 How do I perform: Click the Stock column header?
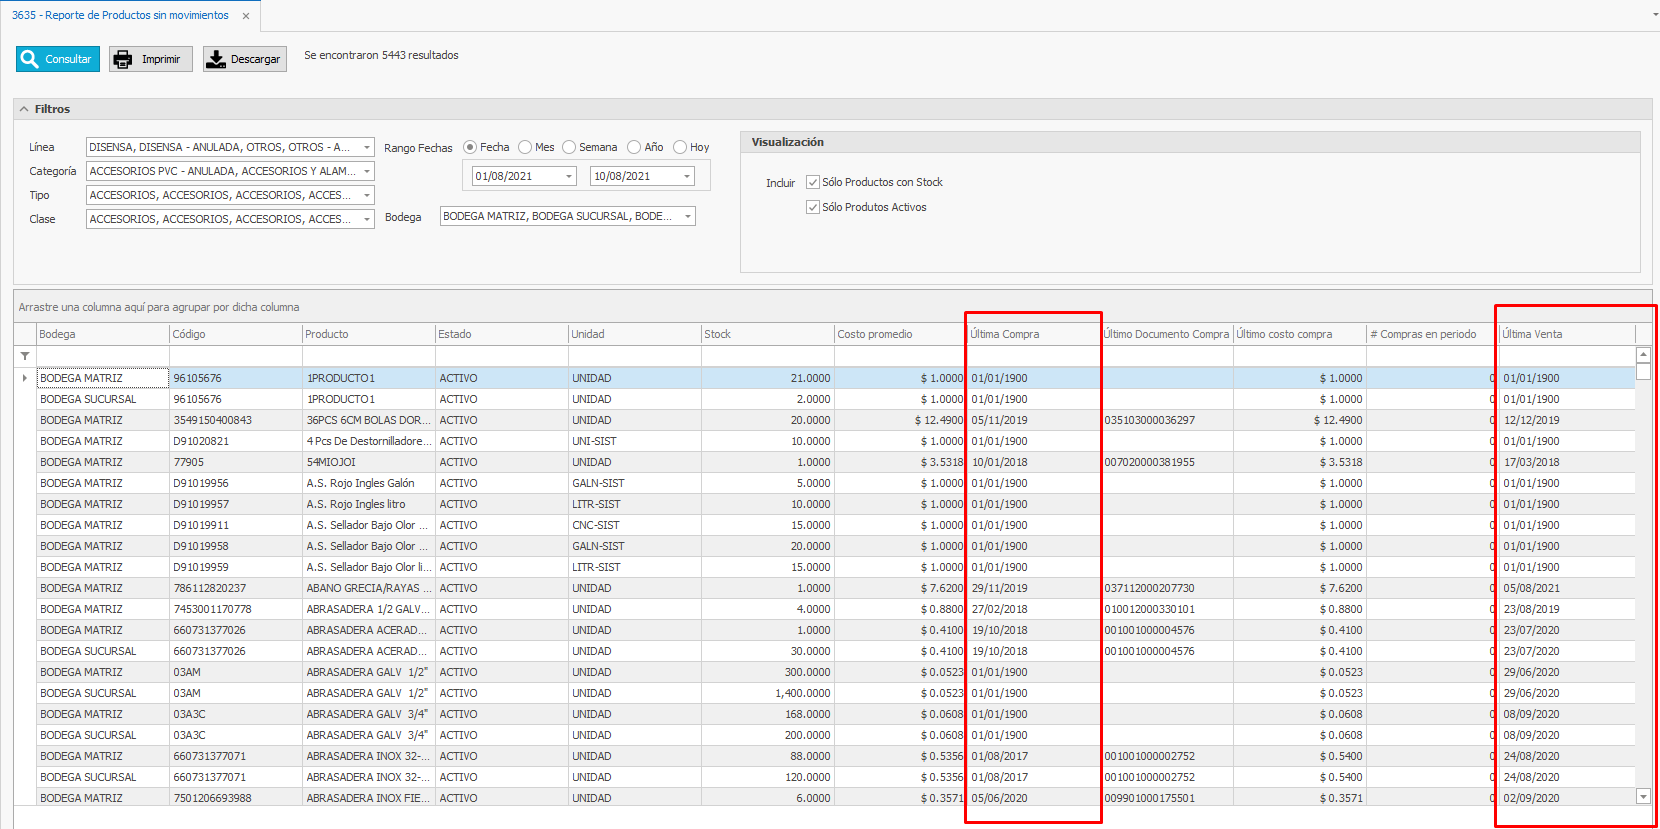pyautogui.click(x=767, y=334)
